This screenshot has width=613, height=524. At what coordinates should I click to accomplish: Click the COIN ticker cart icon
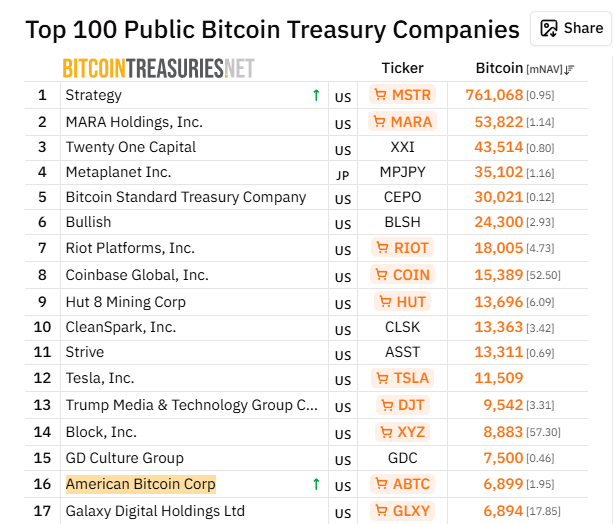point(382,275)
